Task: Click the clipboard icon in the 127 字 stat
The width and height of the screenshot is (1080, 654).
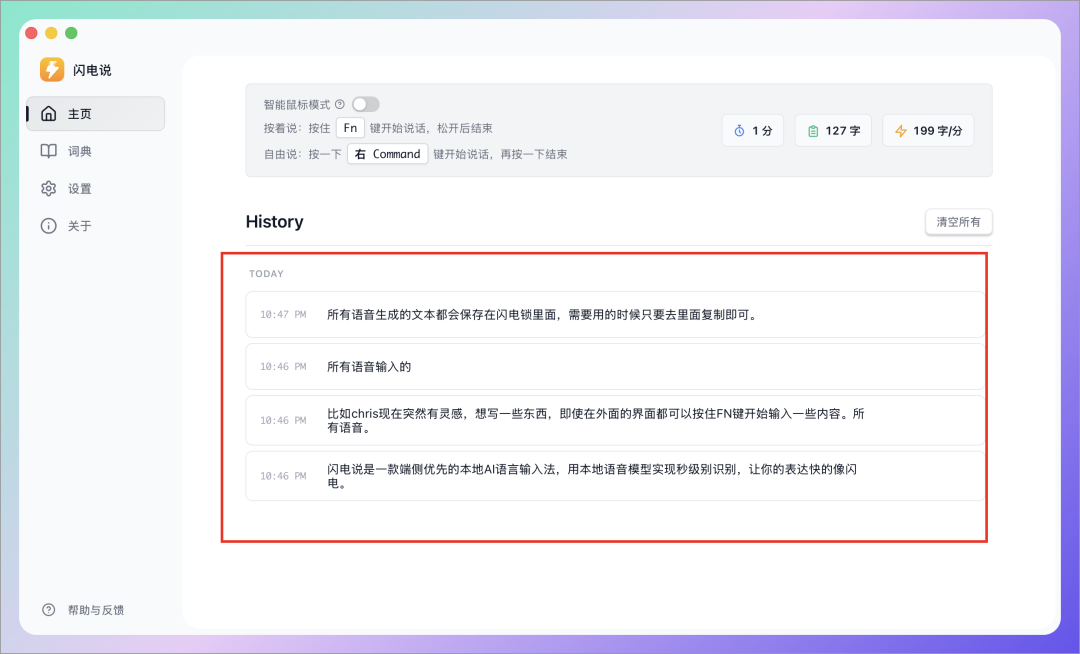Action: click(x=813, y=131)
